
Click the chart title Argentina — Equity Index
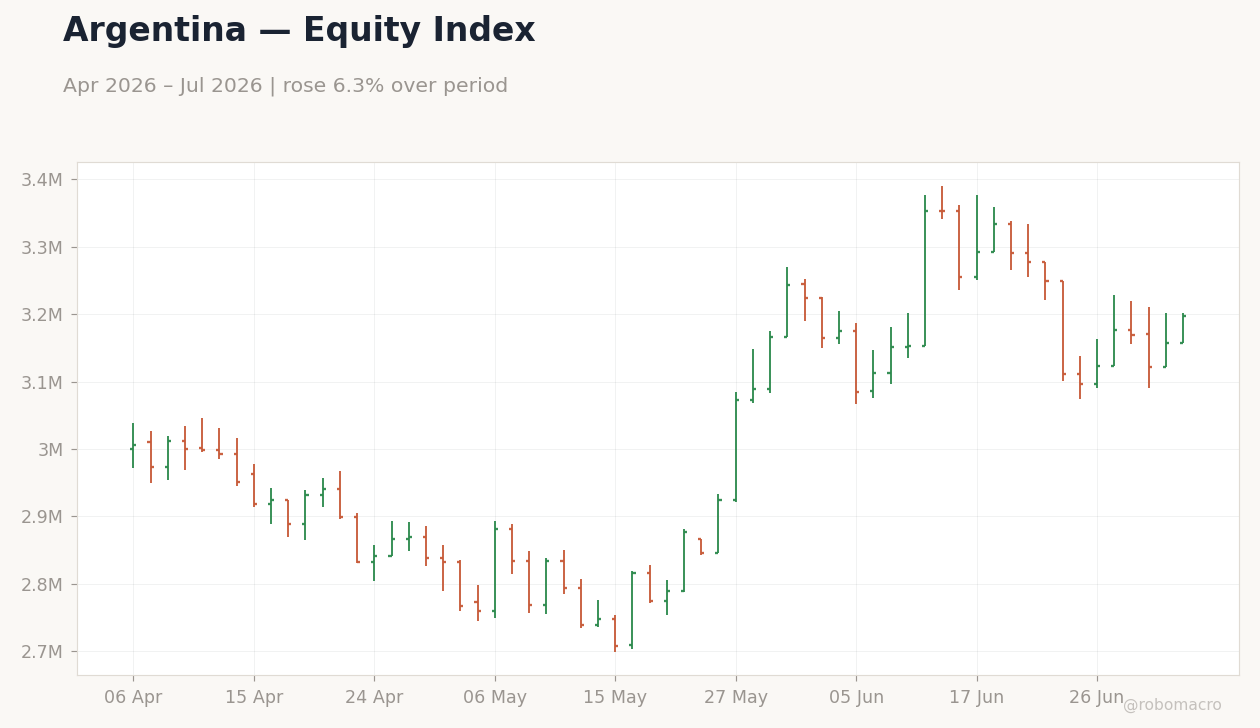299,31
